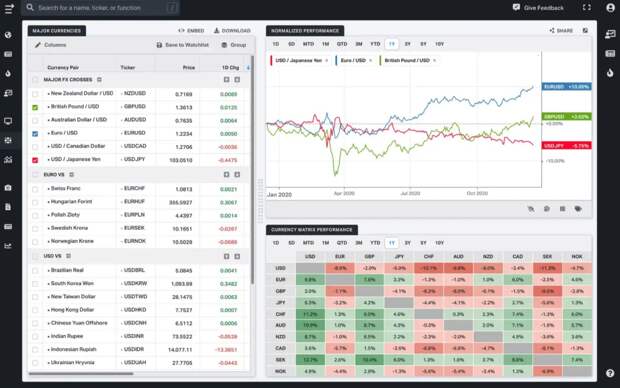Viewport: 620px width, 388px height.
Task: Click the comment bubble icon in chart toolbar
Action: pos(546,209)
